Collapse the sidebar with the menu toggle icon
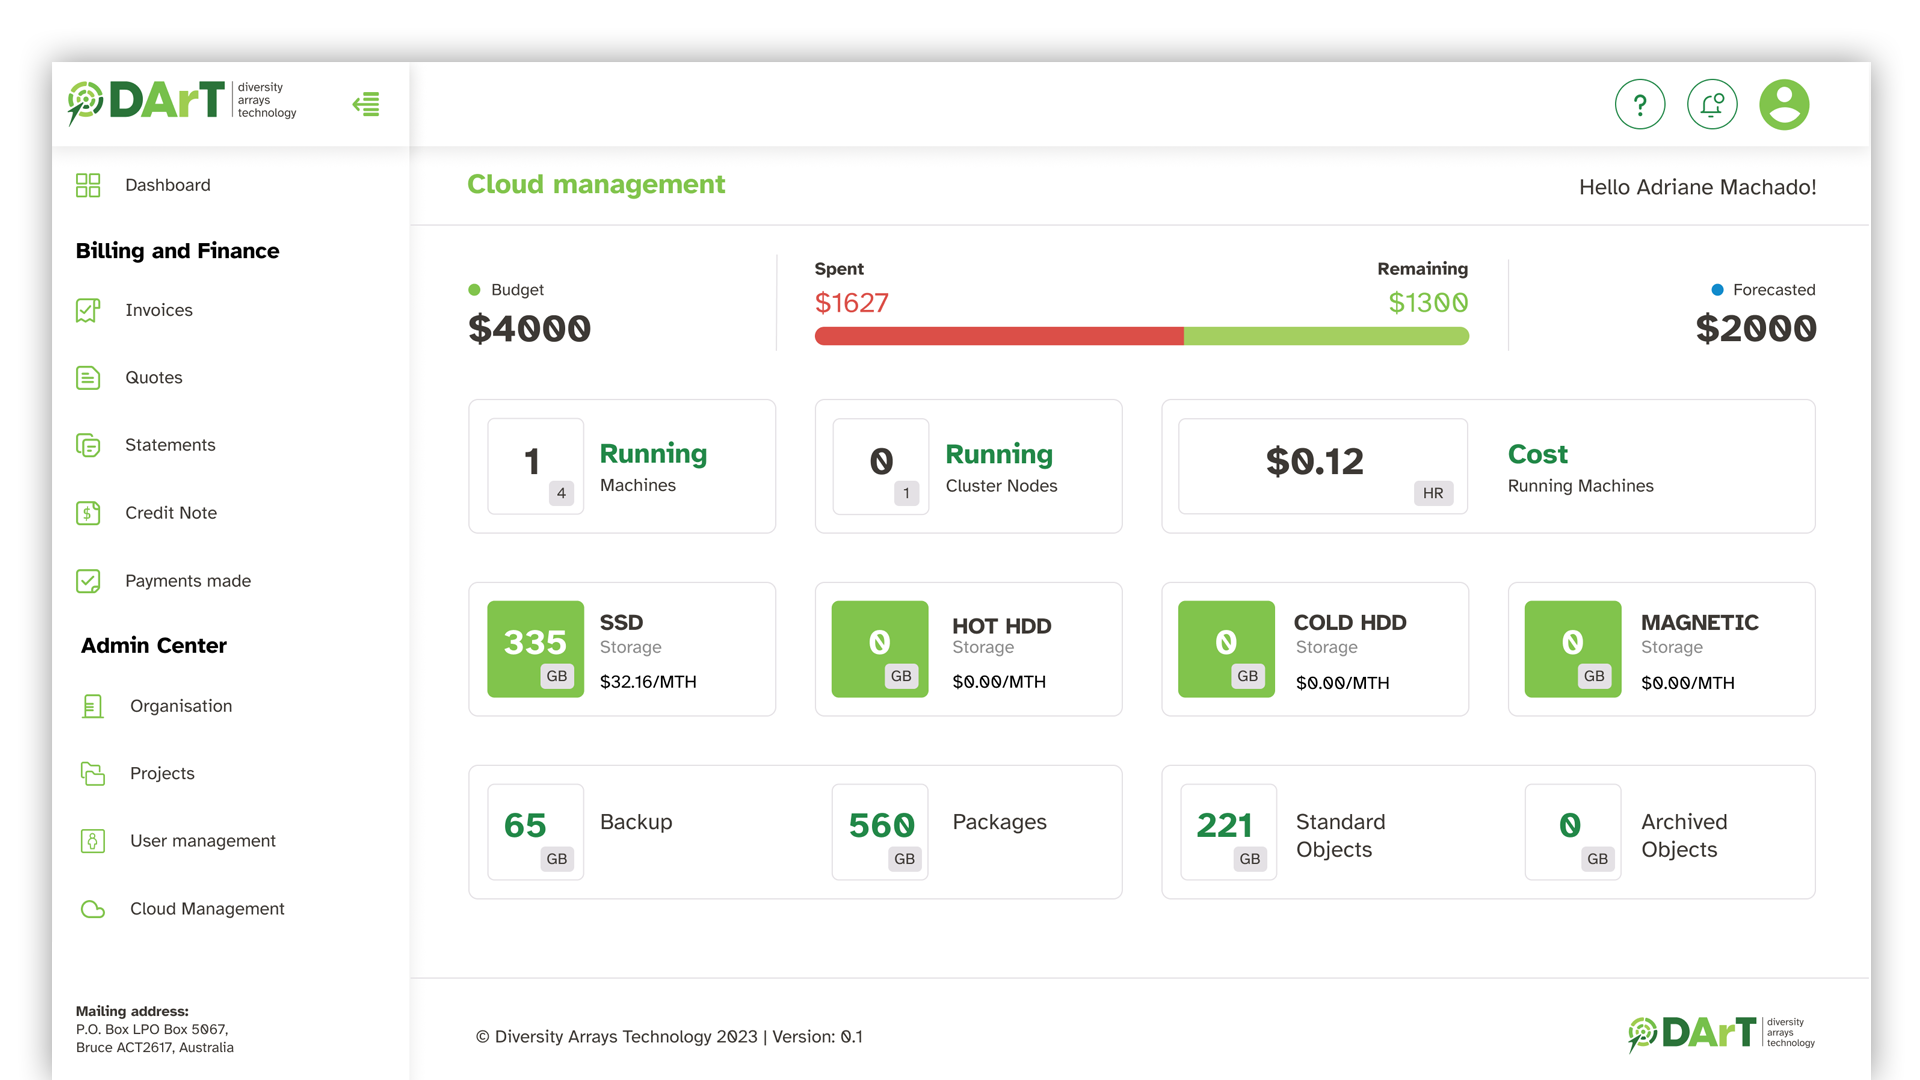The image size is (1920, 1080). (x=366, y=104)
